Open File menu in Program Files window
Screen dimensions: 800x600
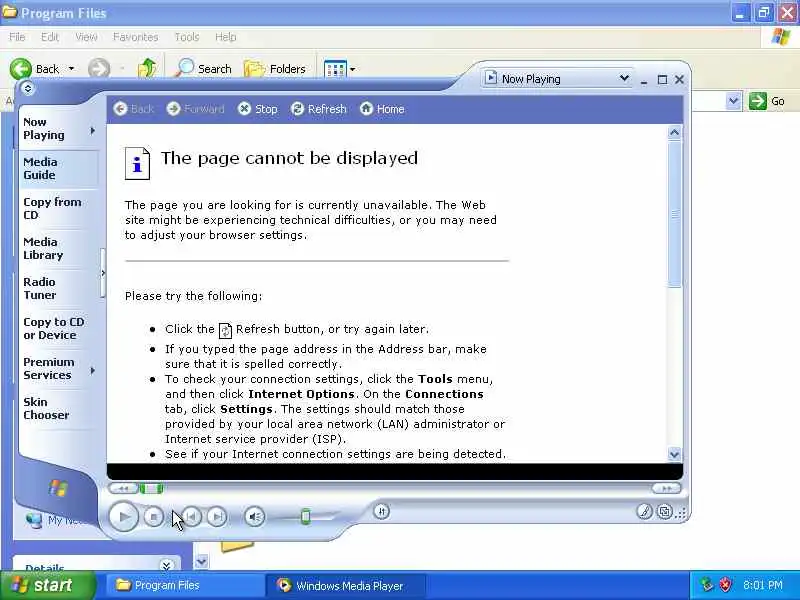click(x=17, y=37)
